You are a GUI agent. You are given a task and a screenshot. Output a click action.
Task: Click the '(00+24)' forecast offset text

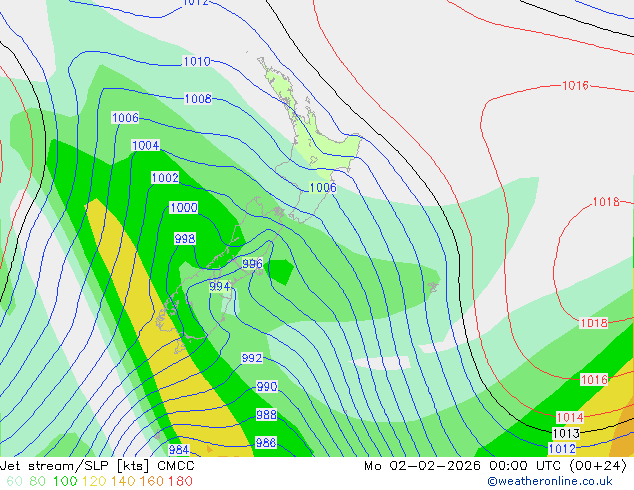[x=598, y=466]
